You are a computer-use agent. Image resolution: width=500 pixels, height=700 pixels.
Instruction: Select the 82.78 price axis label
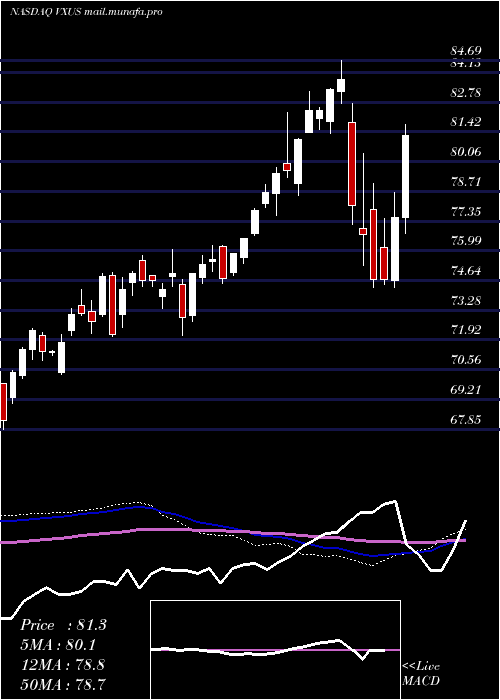[x=466, y=93]
